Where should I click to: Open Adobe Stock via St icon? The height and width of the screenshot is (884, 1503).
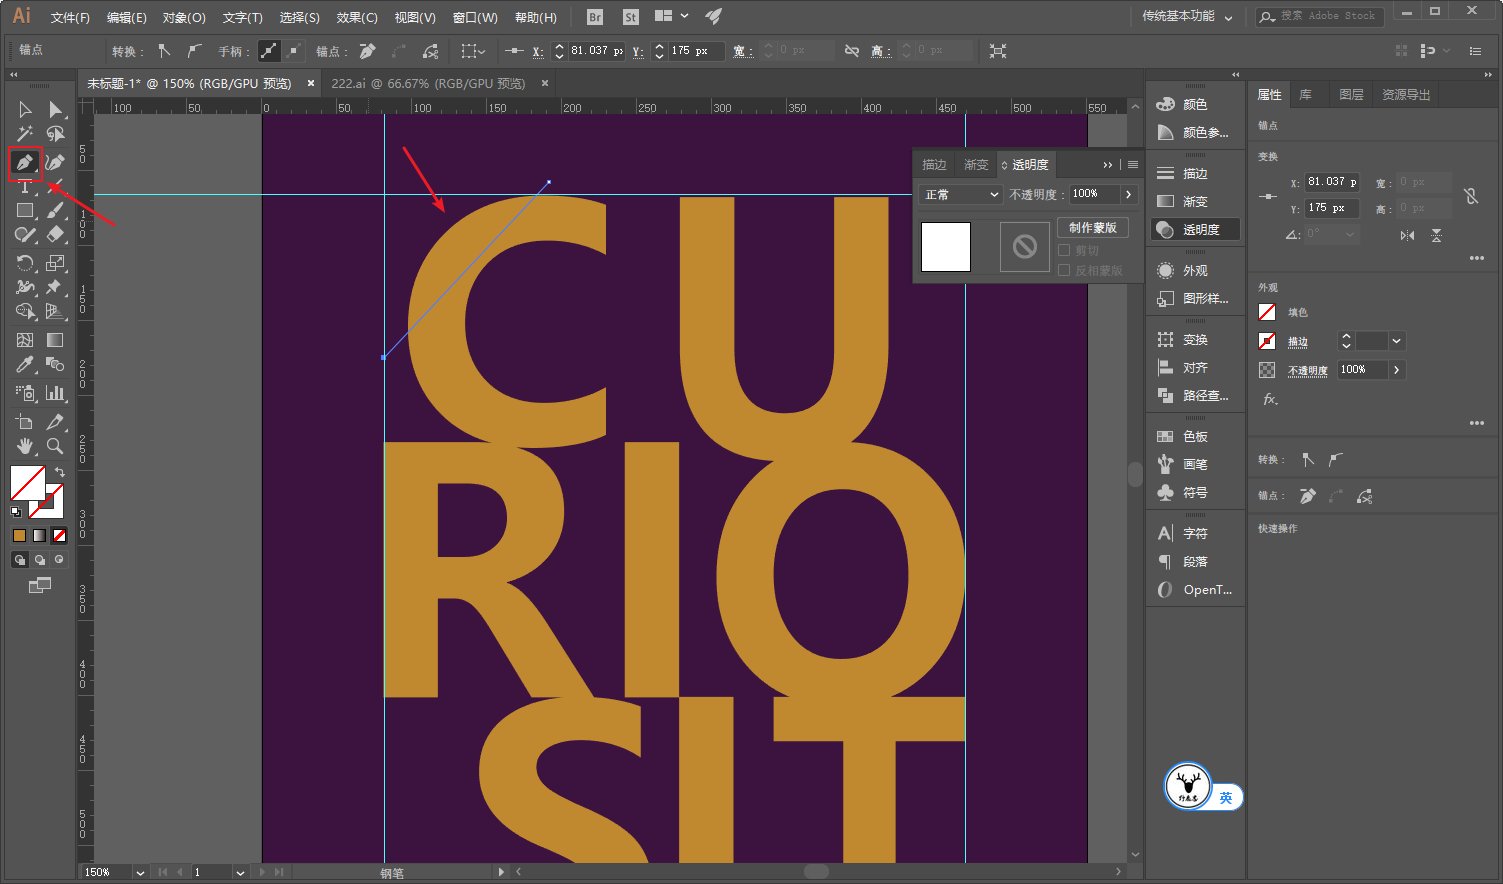click(x=631, y=17)
